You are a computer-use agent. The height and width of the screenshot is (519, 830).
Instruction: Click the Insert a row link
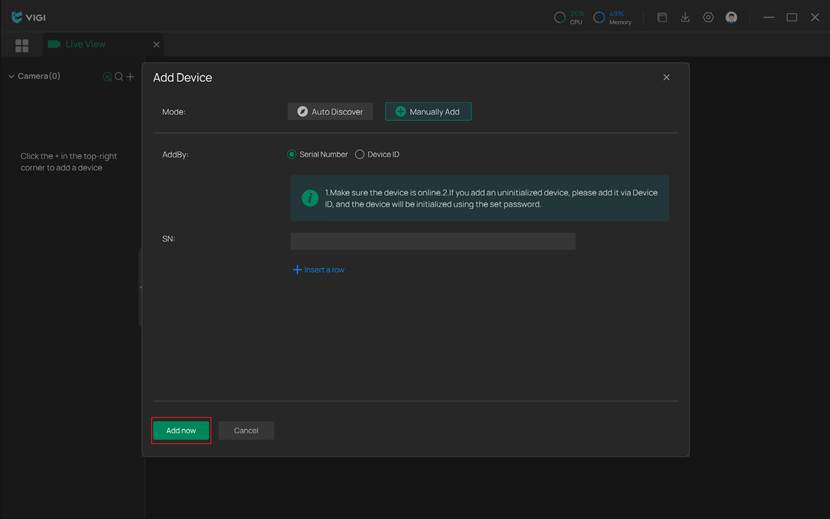pos(318,270)
